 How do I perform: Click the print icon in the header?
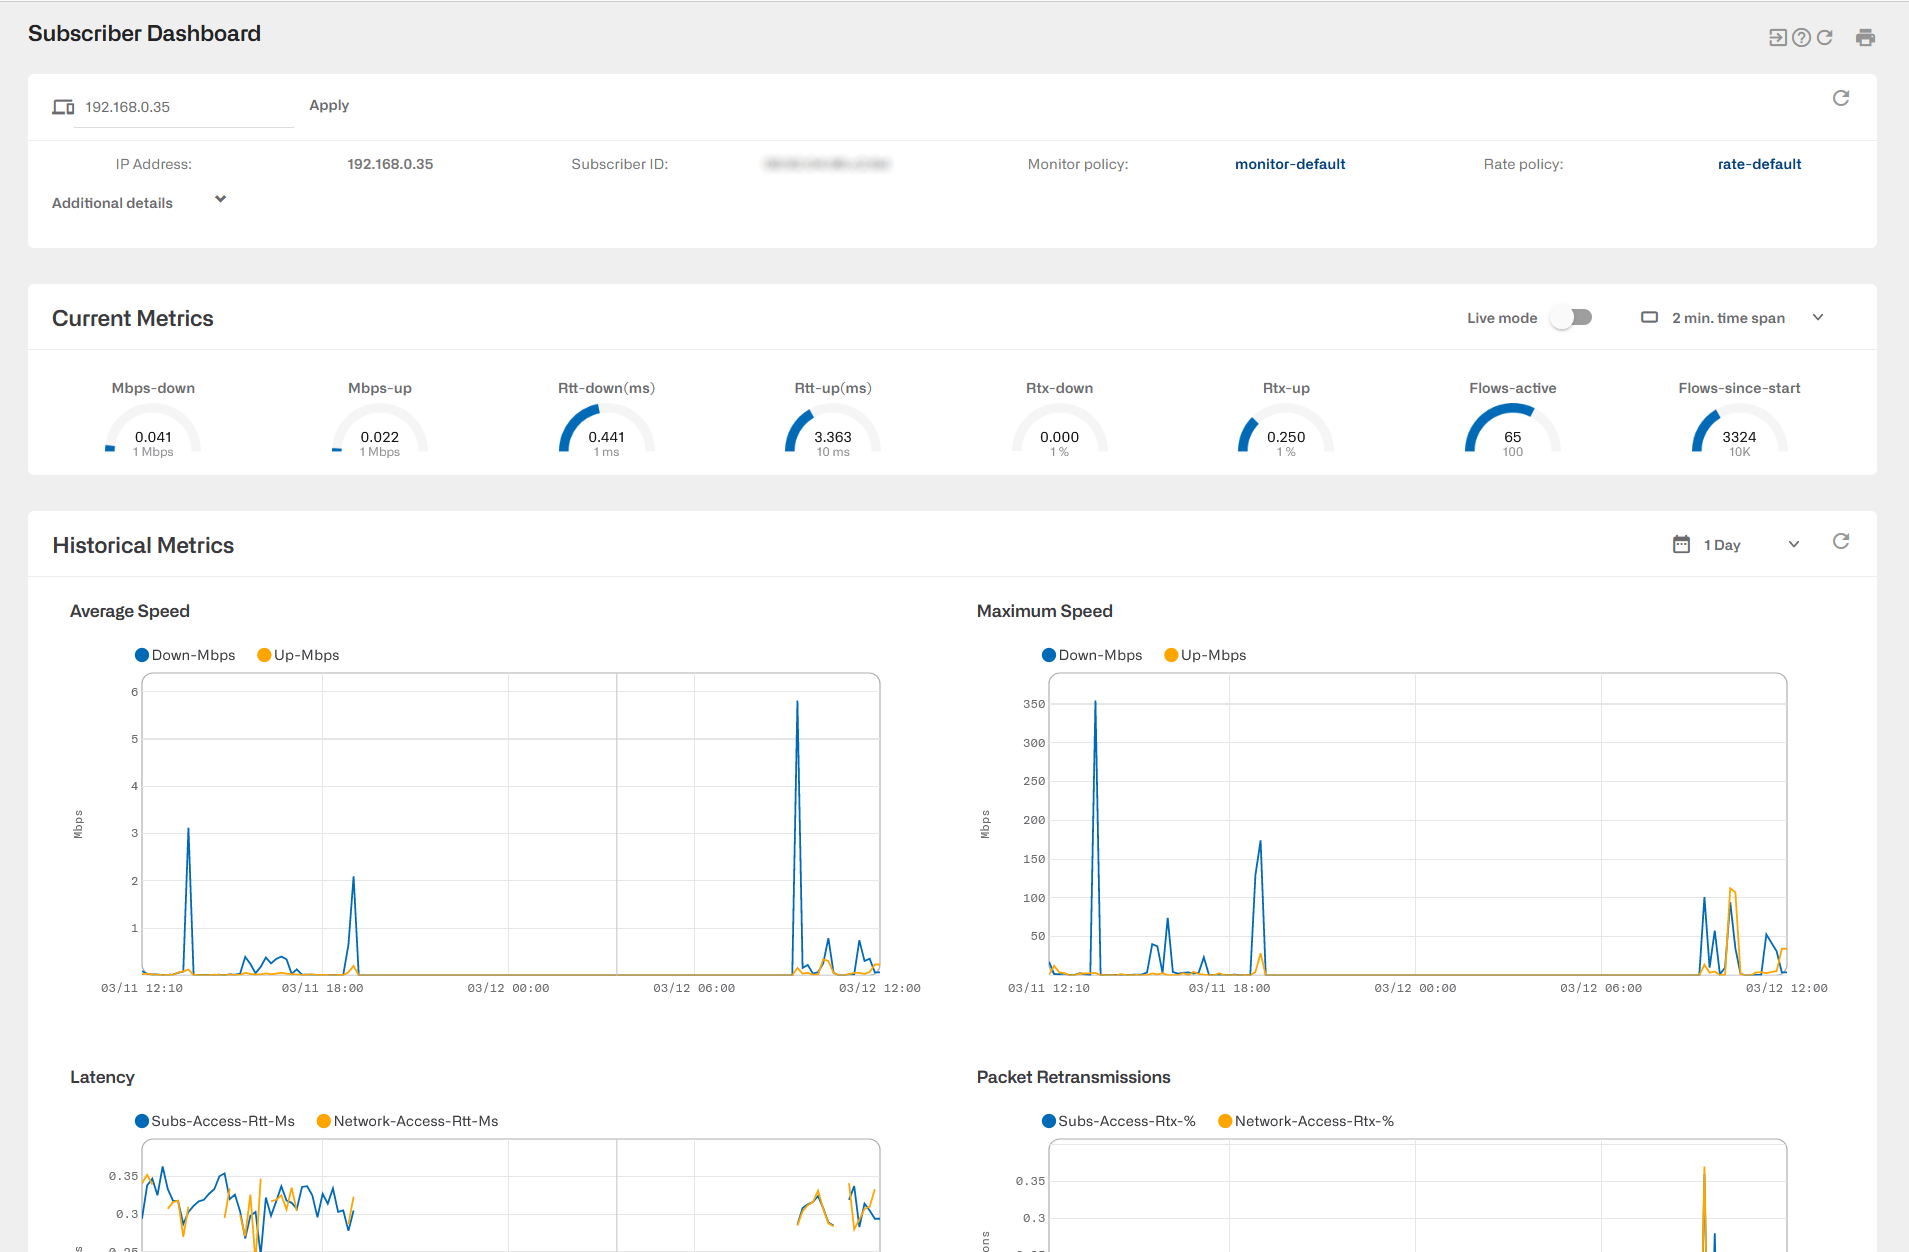click(x=1866, y=37)
